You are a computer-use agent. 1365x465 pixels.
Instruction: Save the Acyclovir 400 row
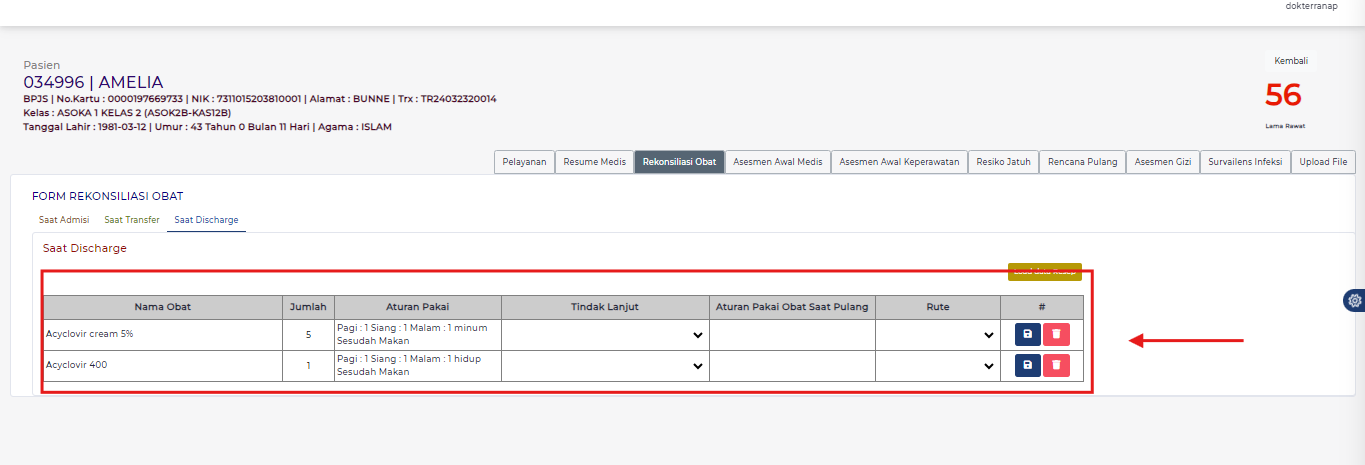[1028, 366]
